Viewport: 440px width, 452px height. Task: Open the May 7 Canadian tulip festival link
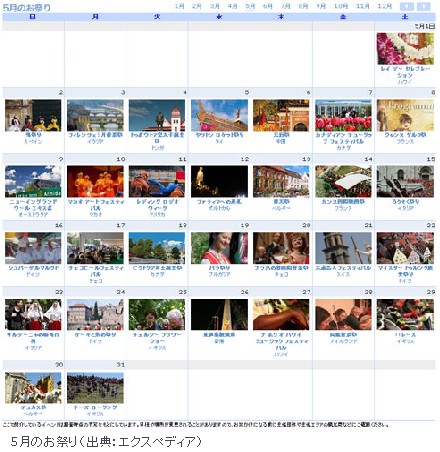(343, 138)
